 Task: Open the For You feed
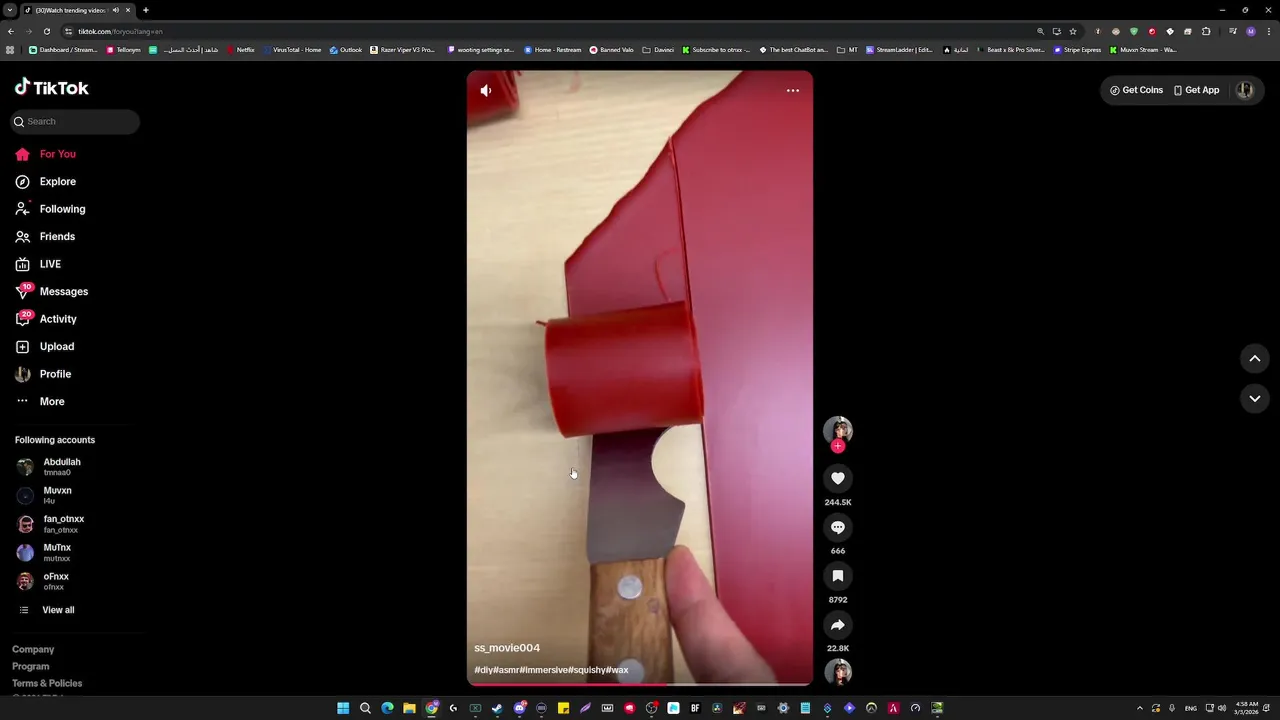coord(46,154)
